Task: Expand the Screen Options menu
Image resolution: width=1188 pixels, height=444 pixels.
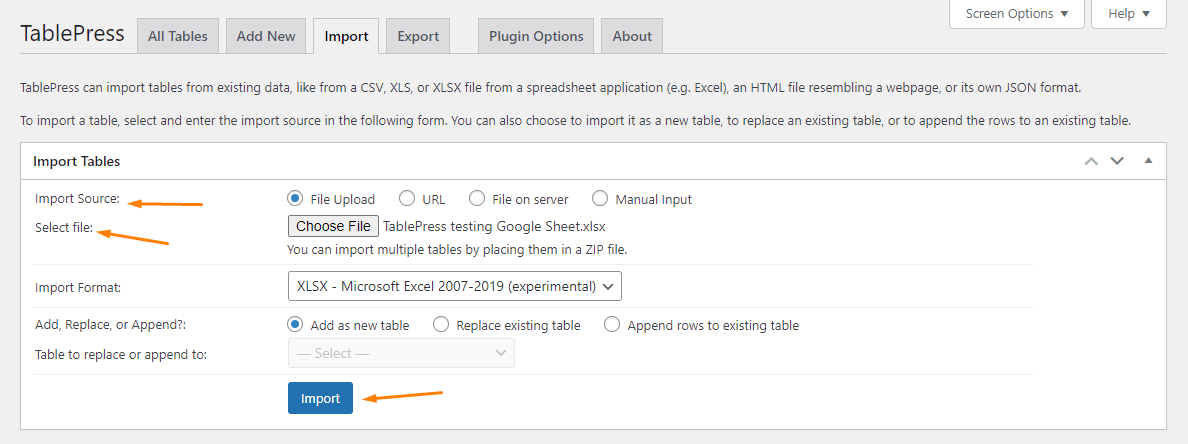Action: [x=1016, y=14]
